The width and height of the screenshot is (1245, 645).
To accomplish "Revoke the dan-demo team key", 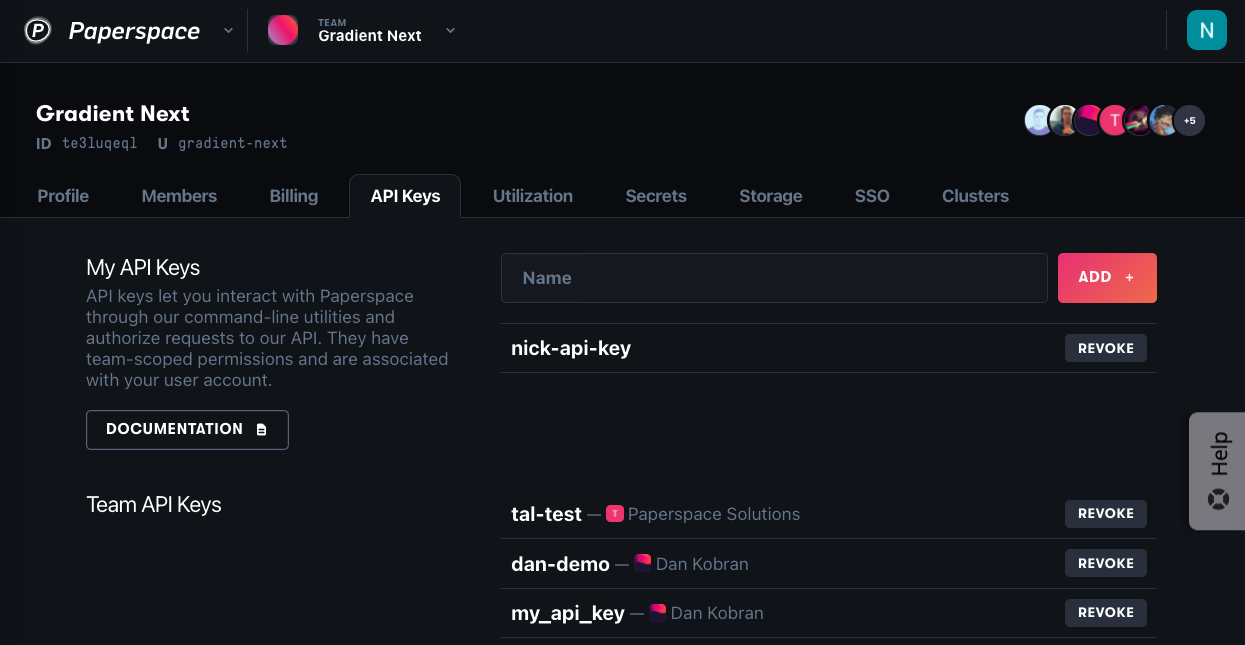I will pos(1106,563).
